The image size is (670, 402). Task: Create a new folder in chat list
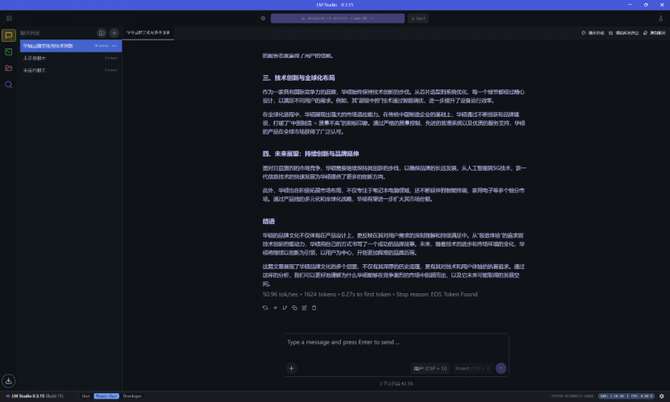click(101, 33)
